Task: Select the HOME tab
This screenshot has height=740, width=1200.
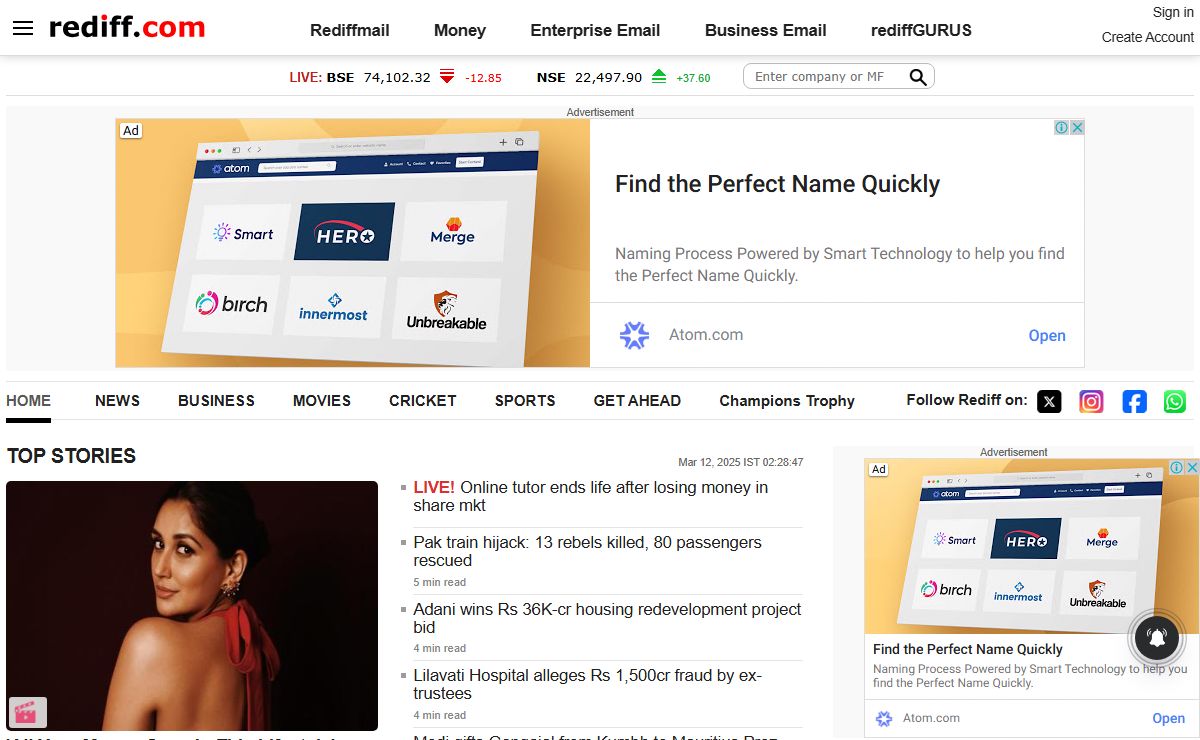Action: [x=28, y=400]
